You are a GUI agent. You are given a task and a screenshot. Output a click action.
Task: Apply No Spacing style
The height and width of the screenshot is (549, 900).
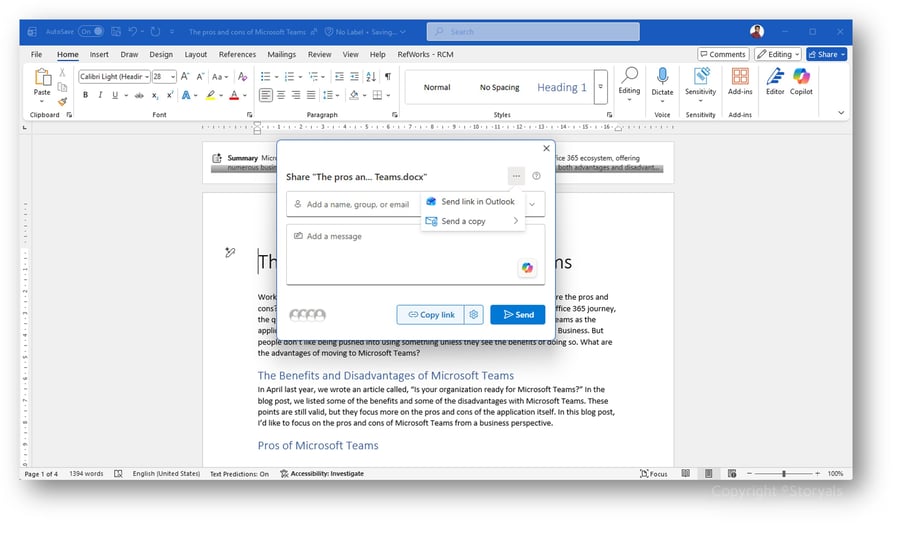tap(499, 87)
